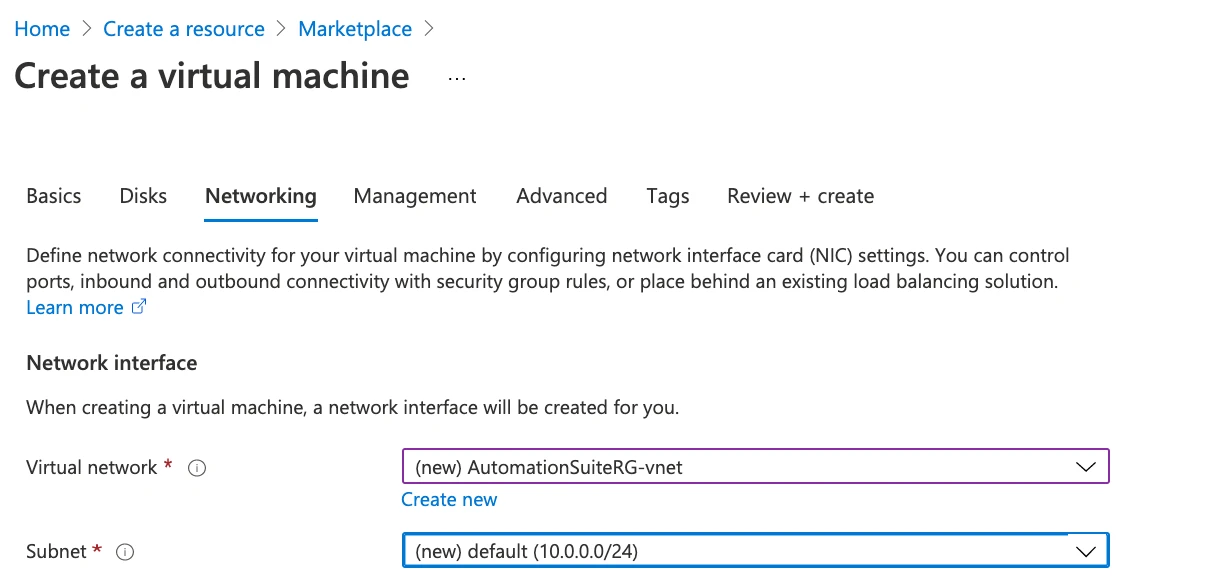Open the AutomationSuiteRG-vnet combo box

755,467
